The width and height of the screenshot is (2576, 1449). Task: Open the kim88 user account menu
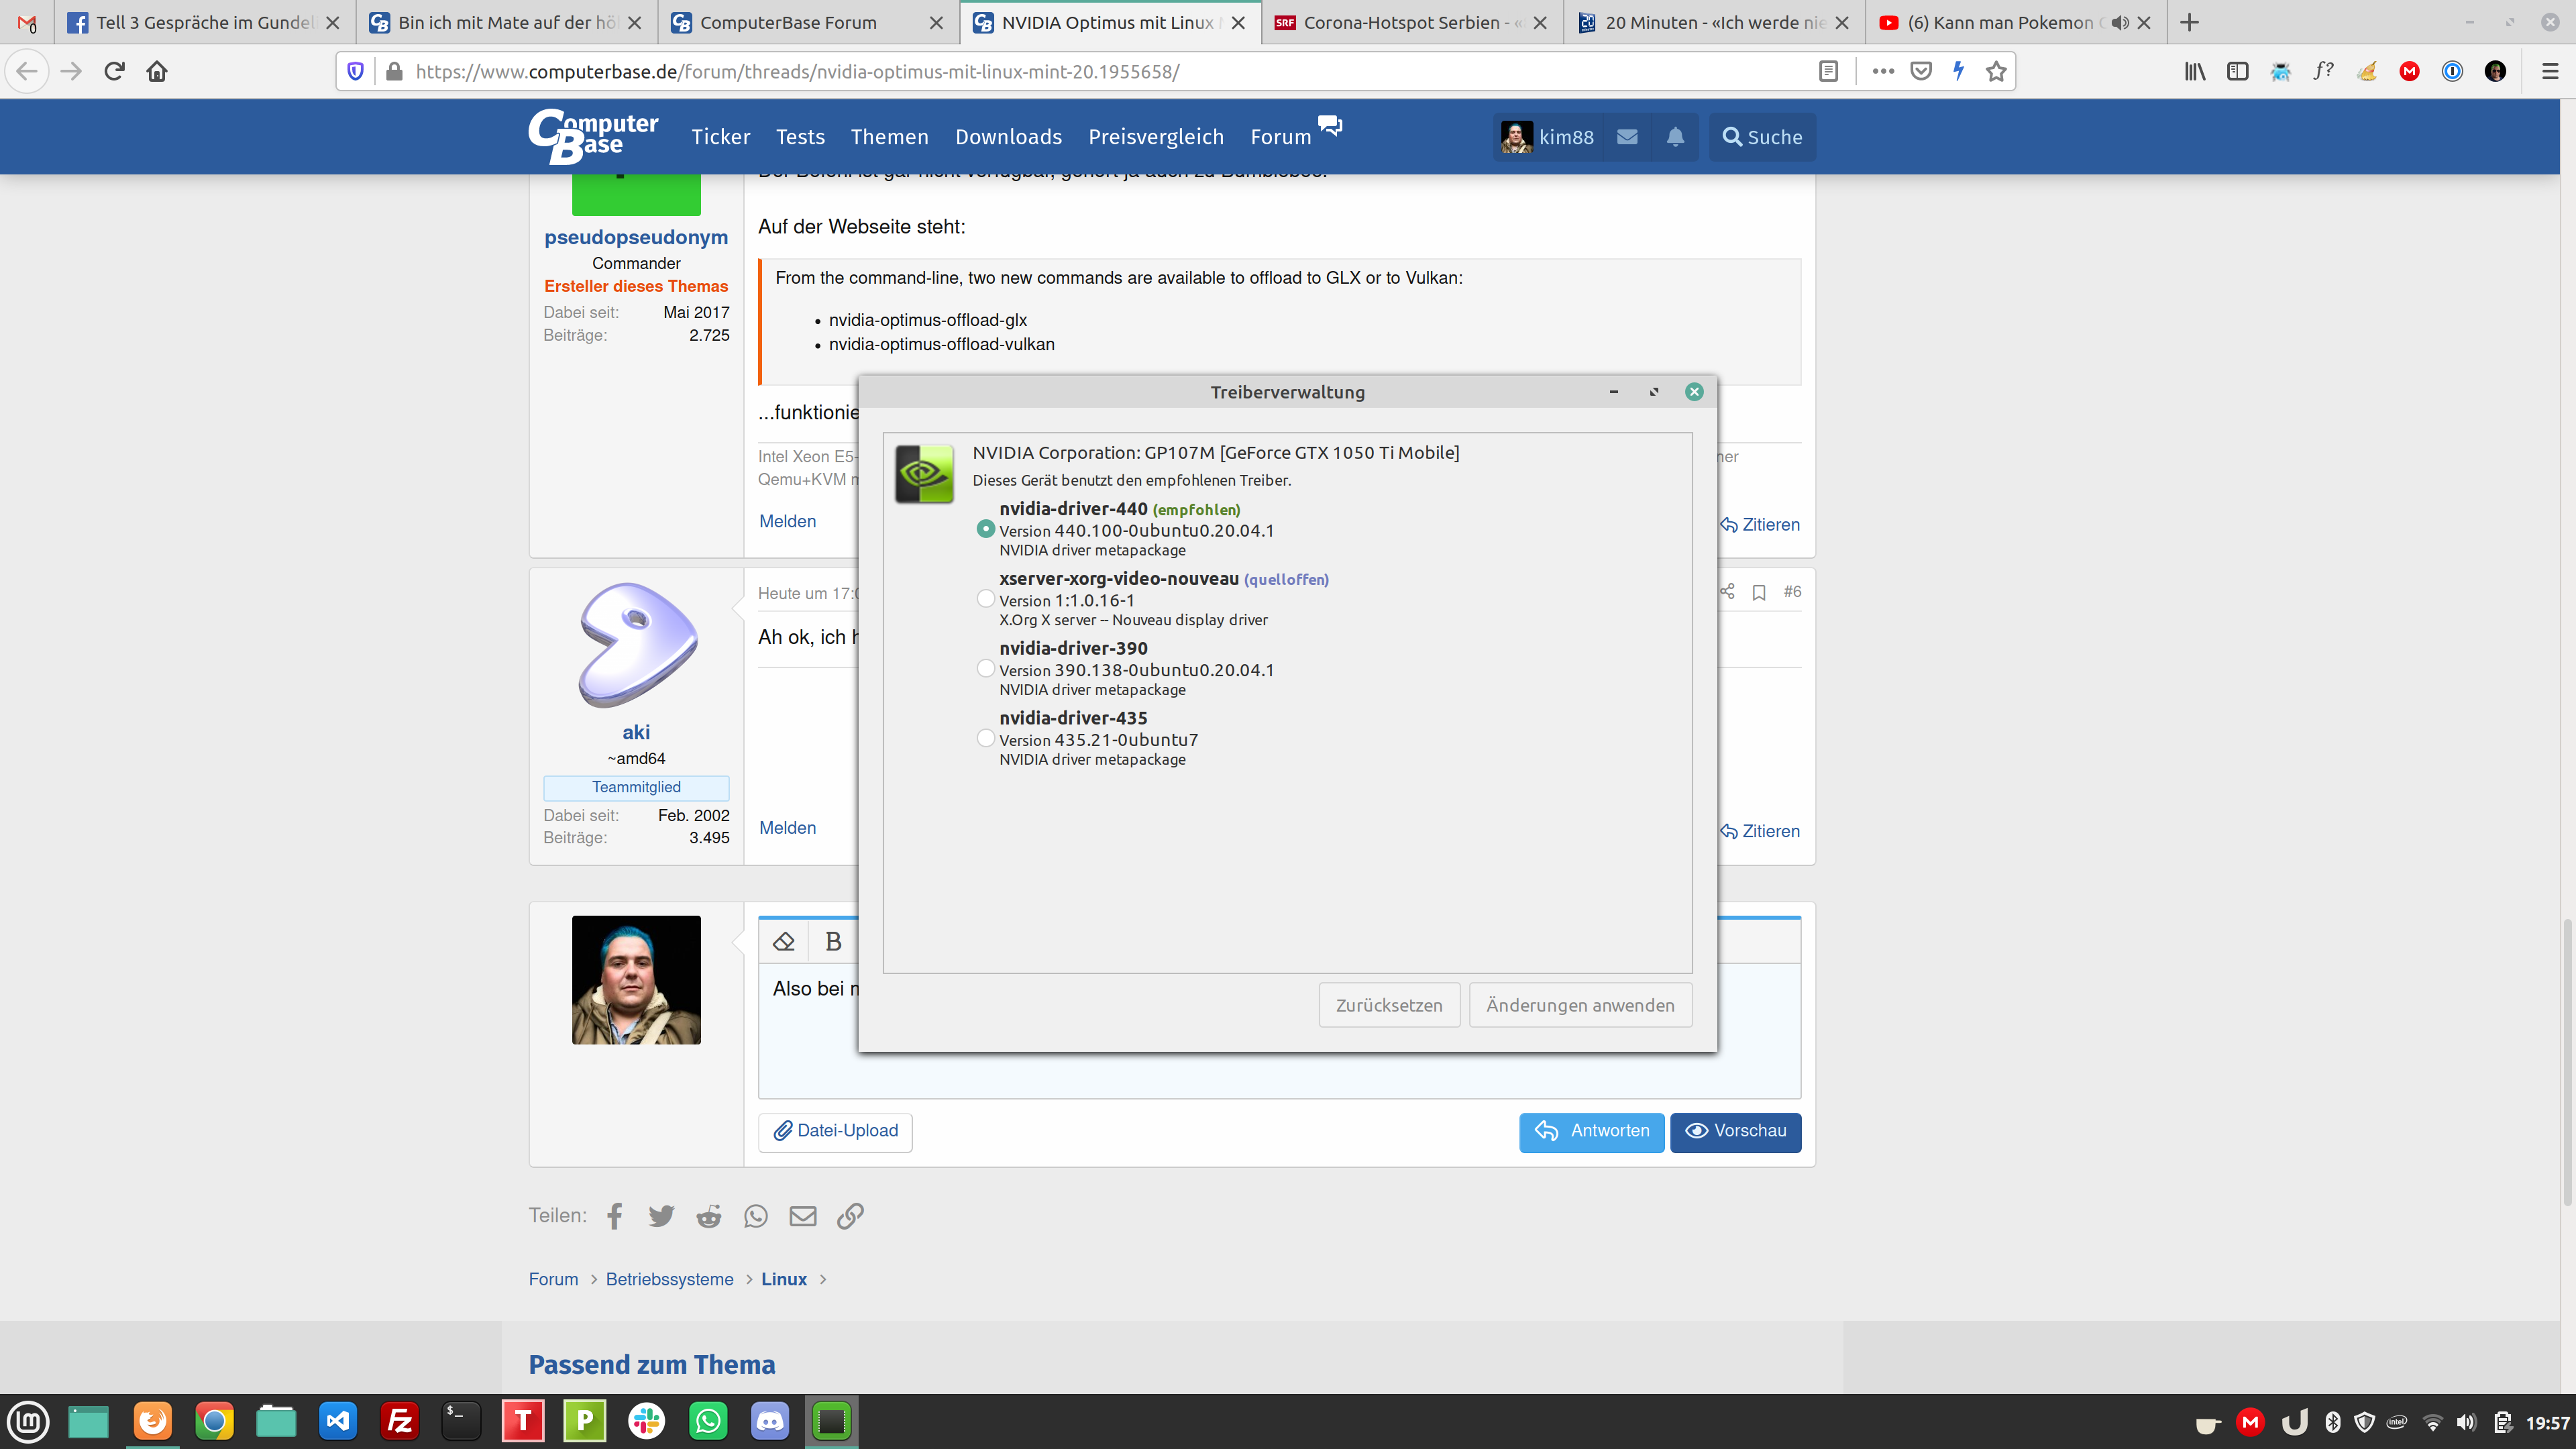coord(1547,137)
